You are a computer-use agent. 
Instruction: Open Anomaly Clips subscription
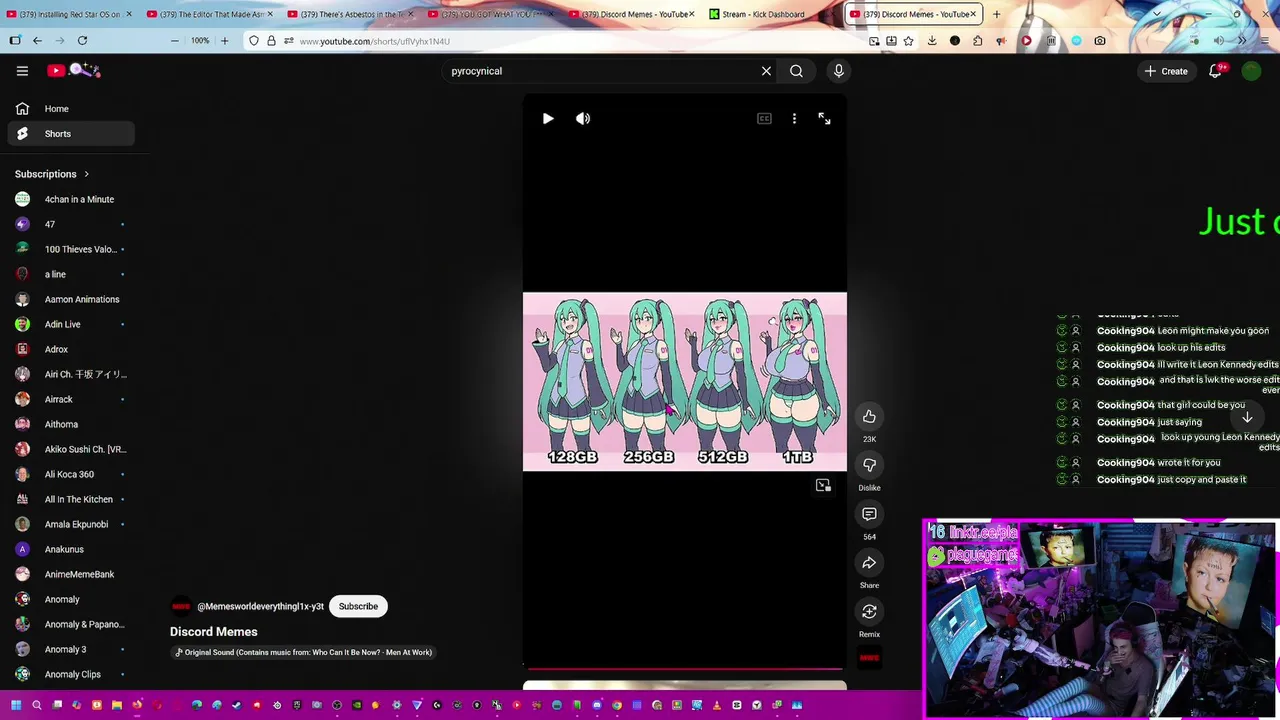pos(71,674)
